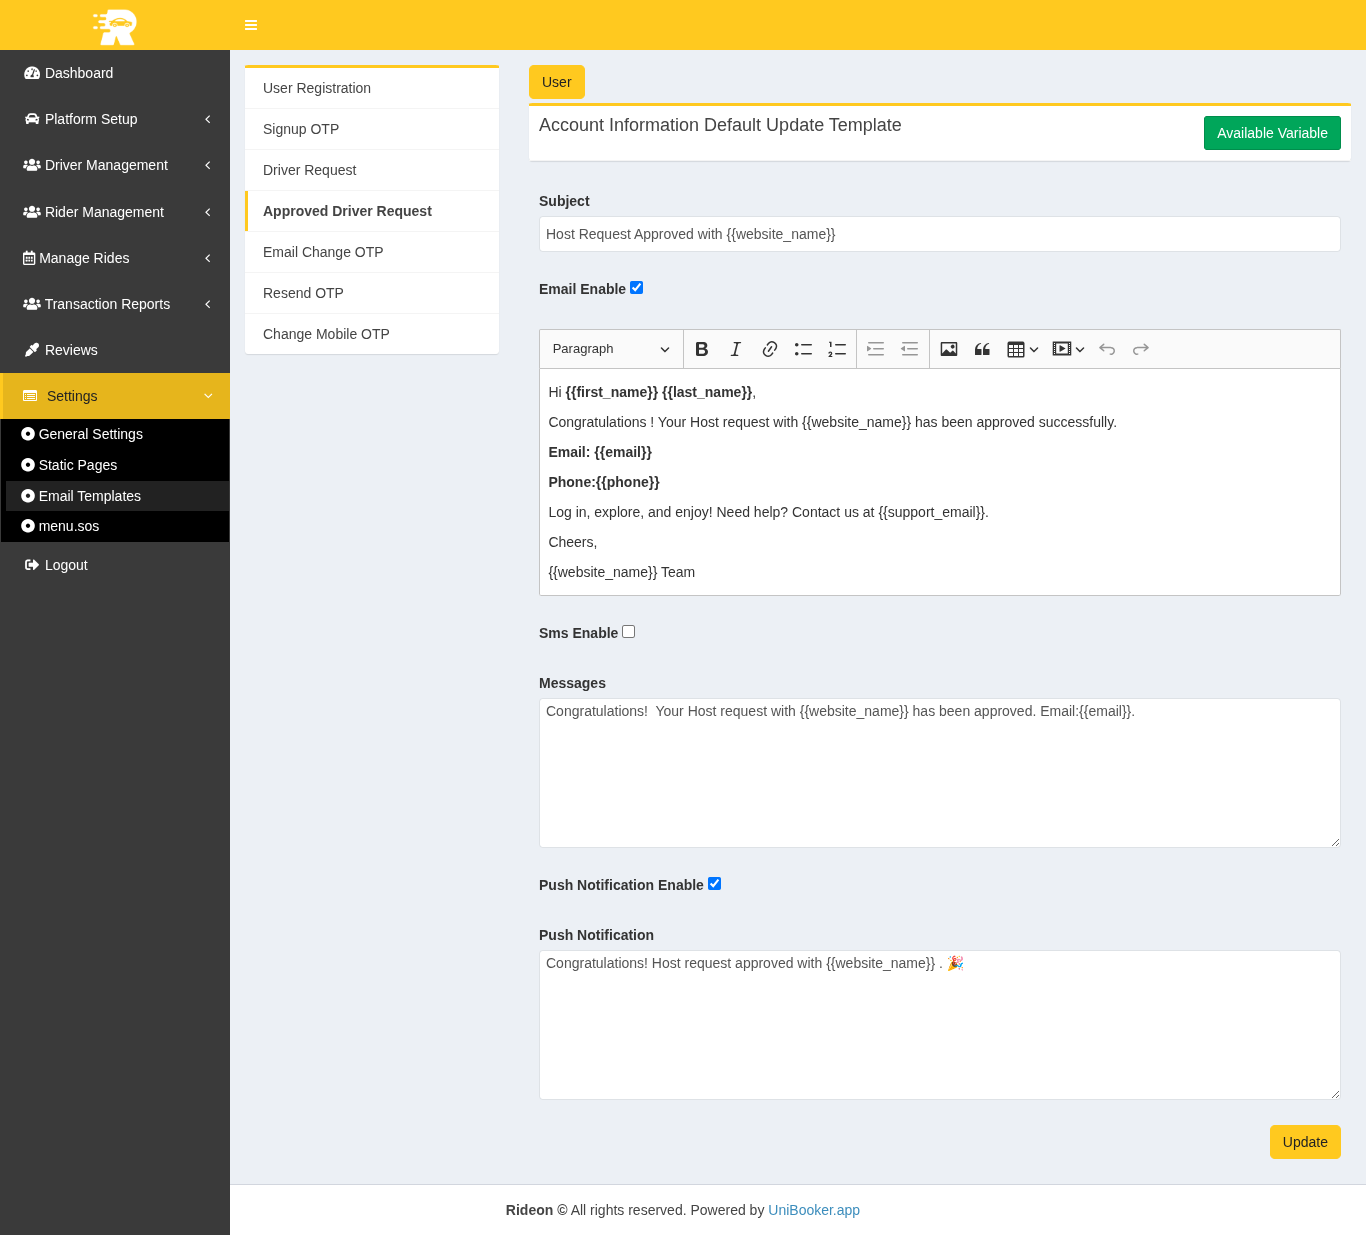The width and height of the screenshot is (1366, 1235).
Task: Uncheck the Email Enable checkbox
Action: pyautogui.click(x=636, y=288)
